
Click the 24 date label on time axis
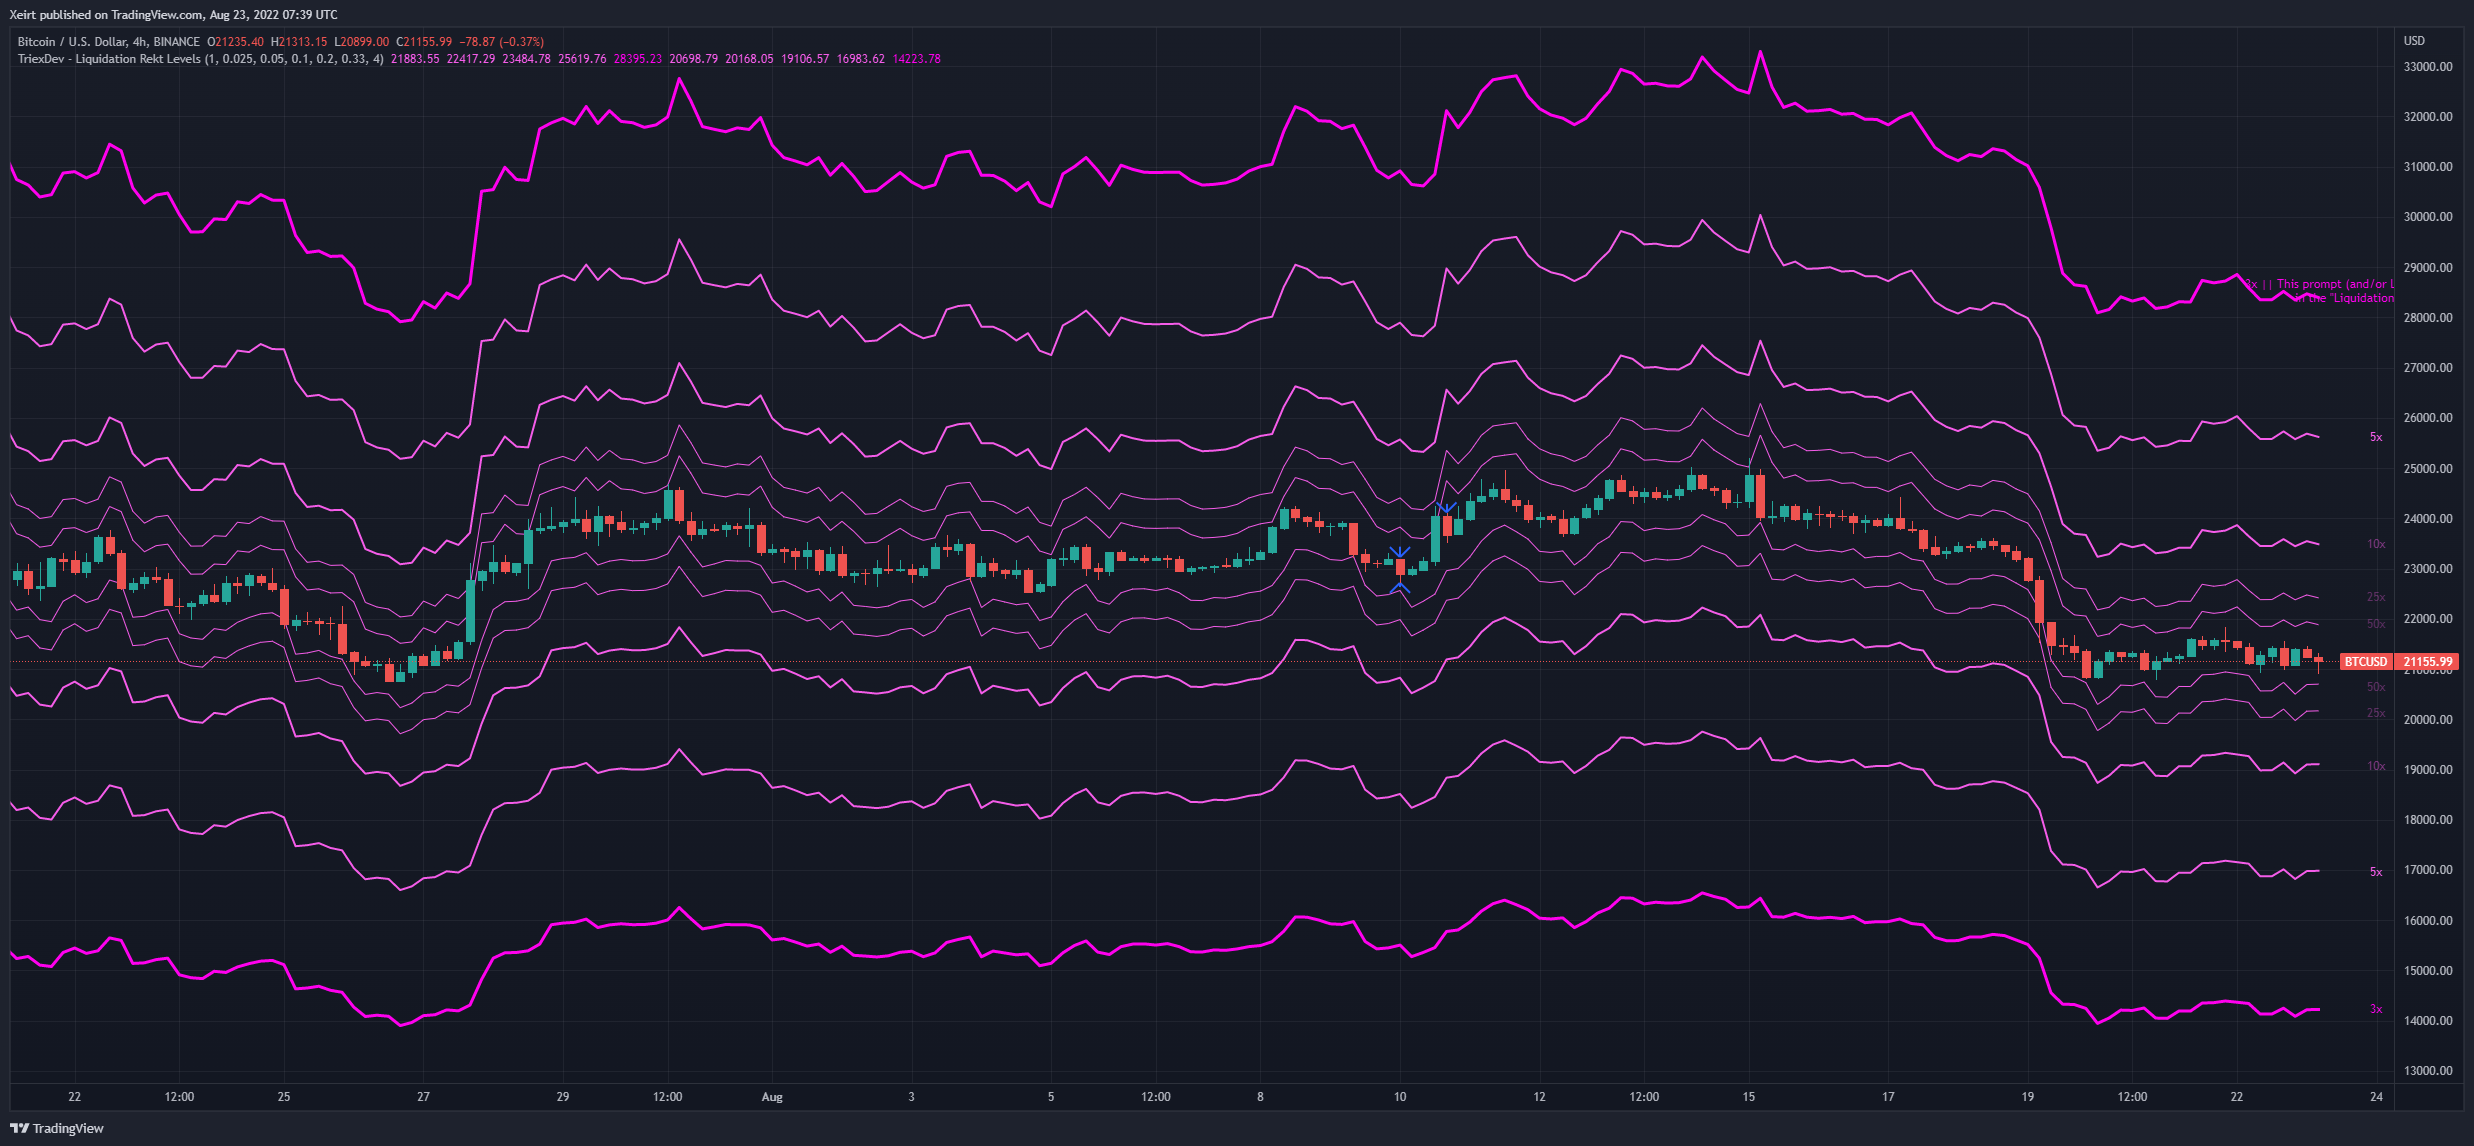pos(2376,1097)
